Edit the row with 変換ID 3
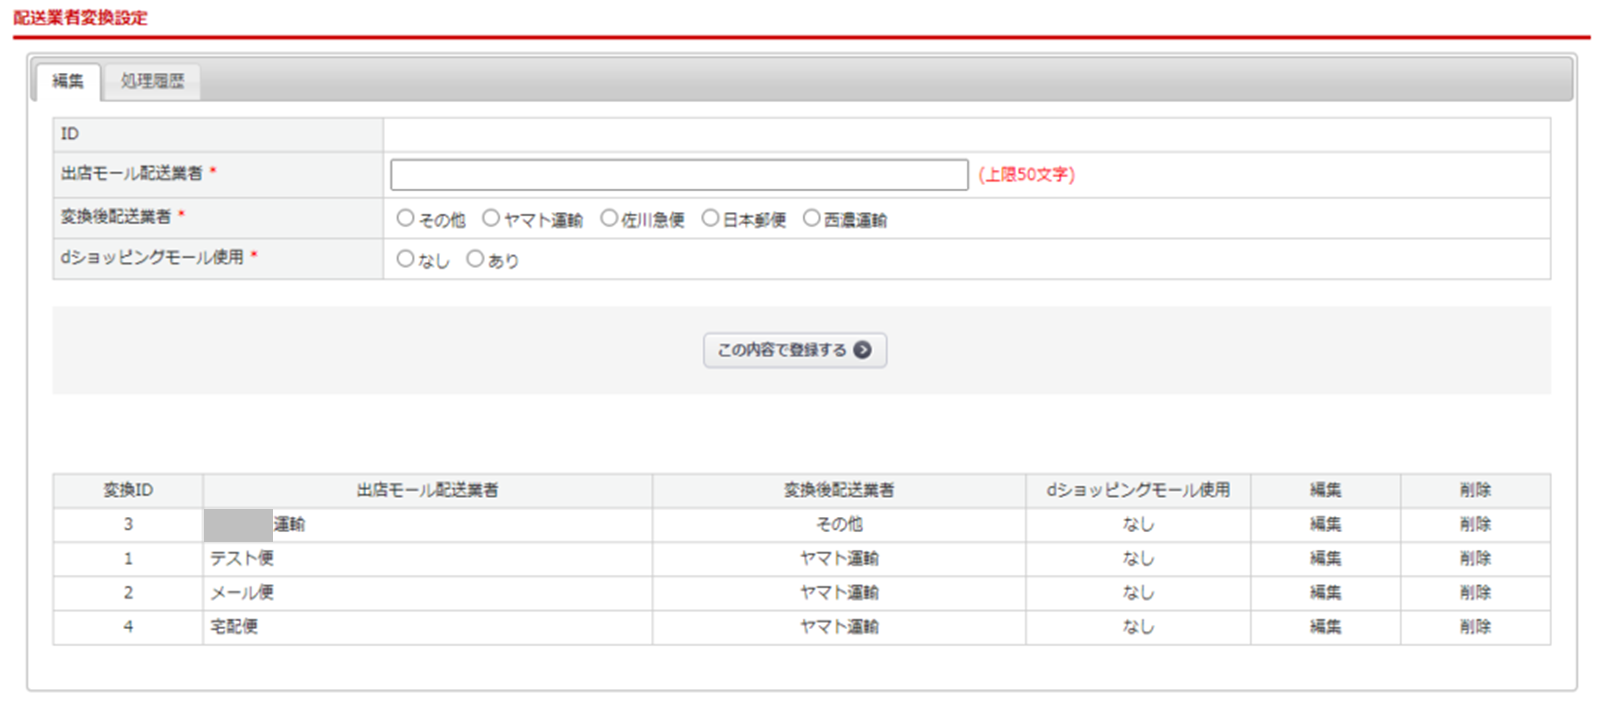The width and height of the screenshot is (1600, 702). (1325, 524)
